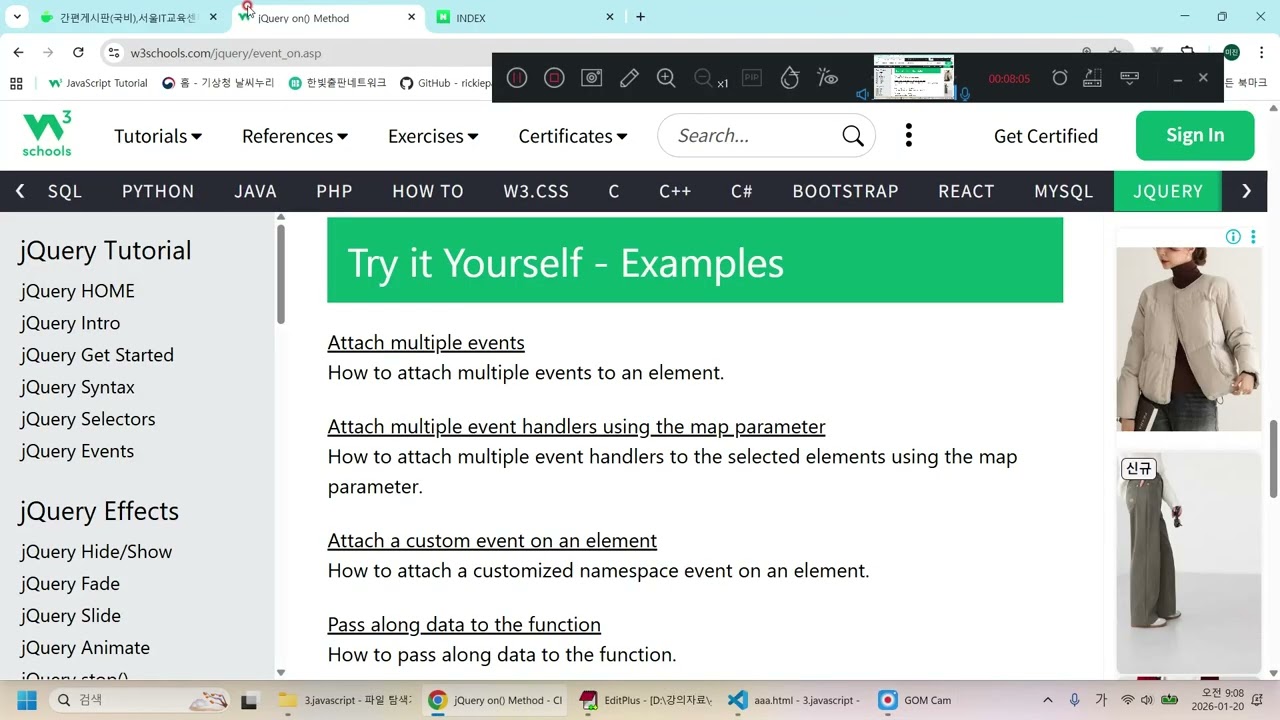1280x720 pixels.
Task: Click the recorder output device icon
Action: tap(1092, 78)
